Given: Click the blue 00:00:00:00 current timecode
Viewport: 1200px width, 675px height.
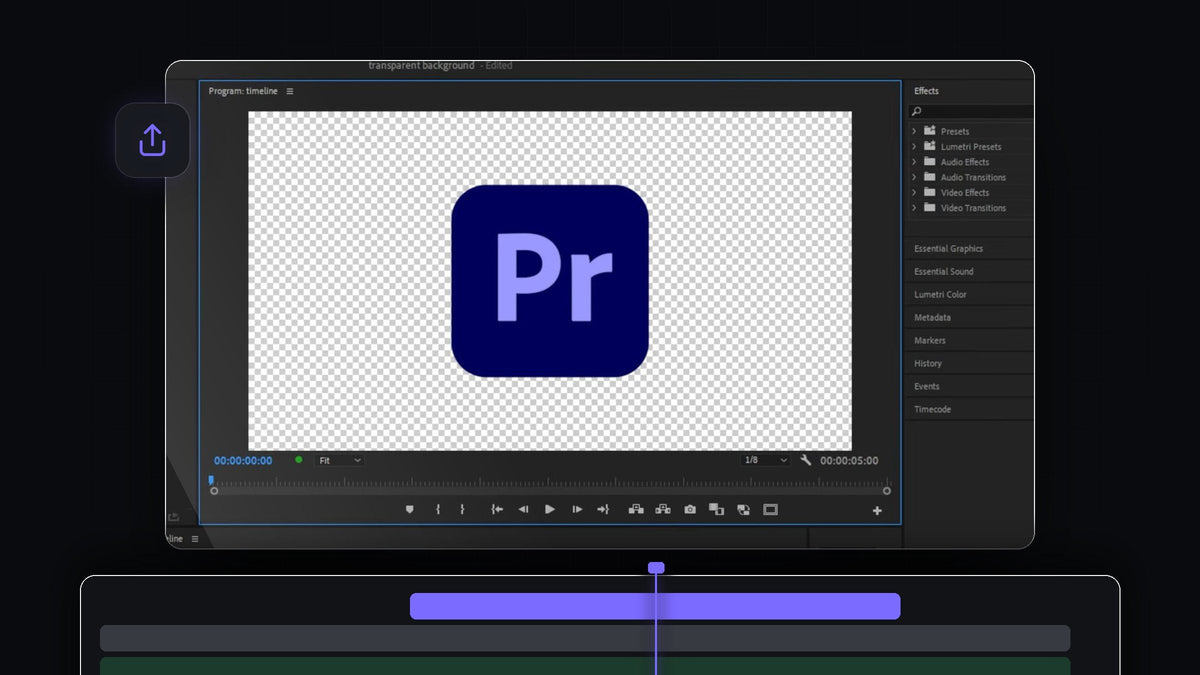Looking at the screenshot, I should pos(243,461).
